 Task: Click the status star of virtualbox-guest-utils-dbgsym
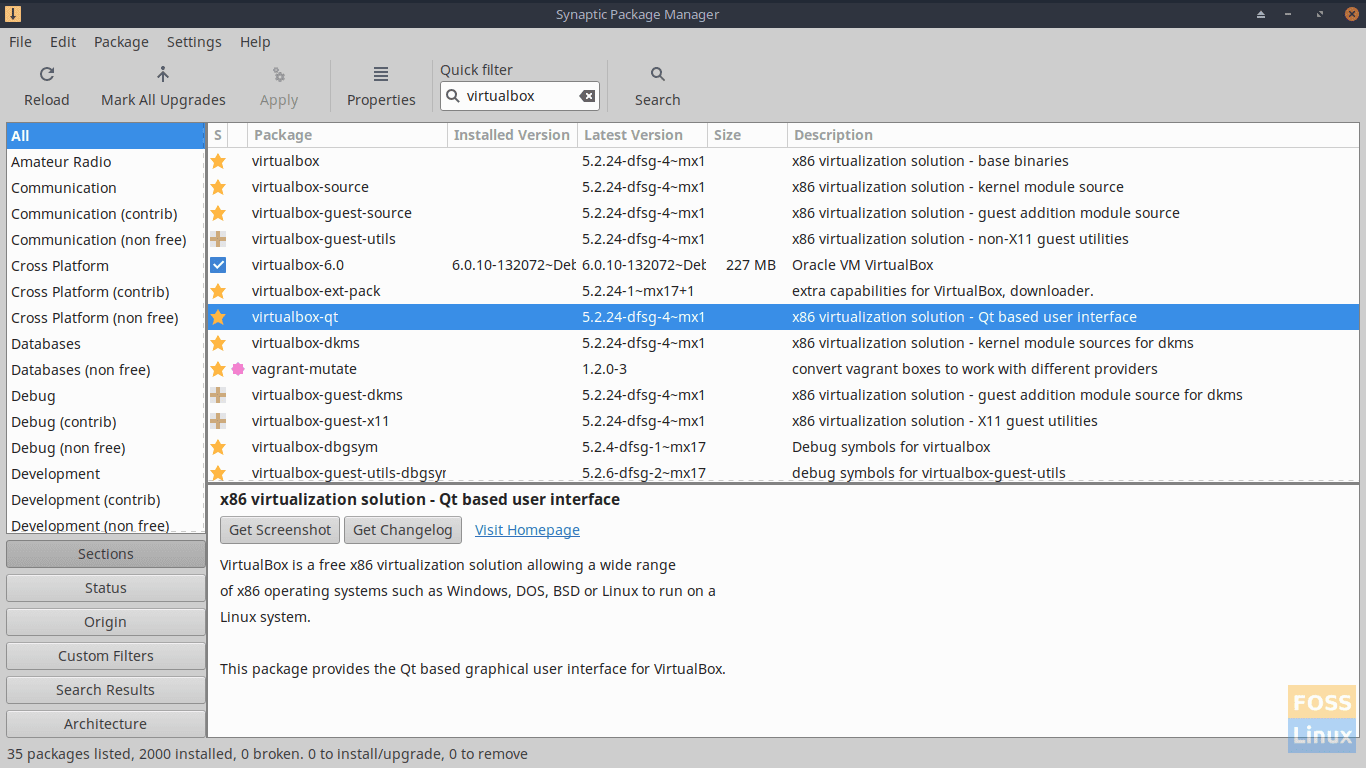[x=218, y=472]
